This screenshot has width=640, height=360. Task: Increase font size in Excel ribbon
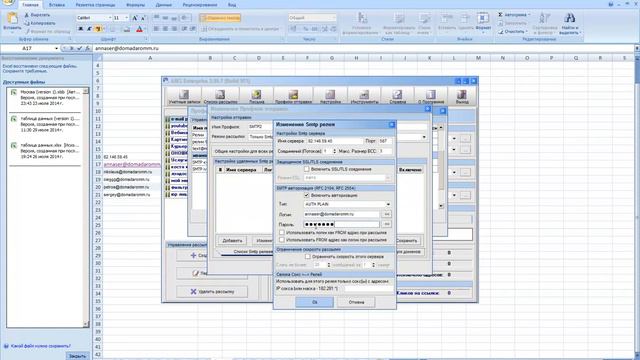click(135, 18)
